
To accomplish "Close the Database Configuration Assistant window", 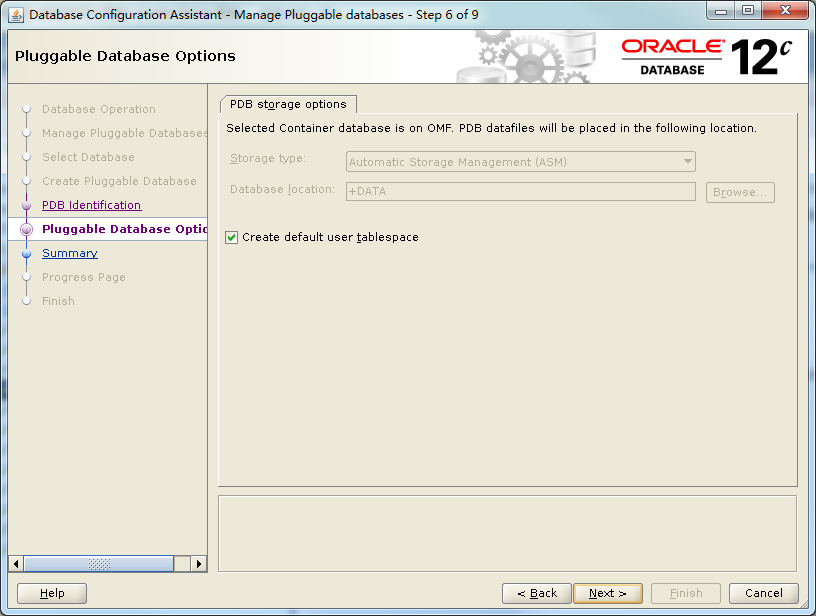I will (786, 11).
